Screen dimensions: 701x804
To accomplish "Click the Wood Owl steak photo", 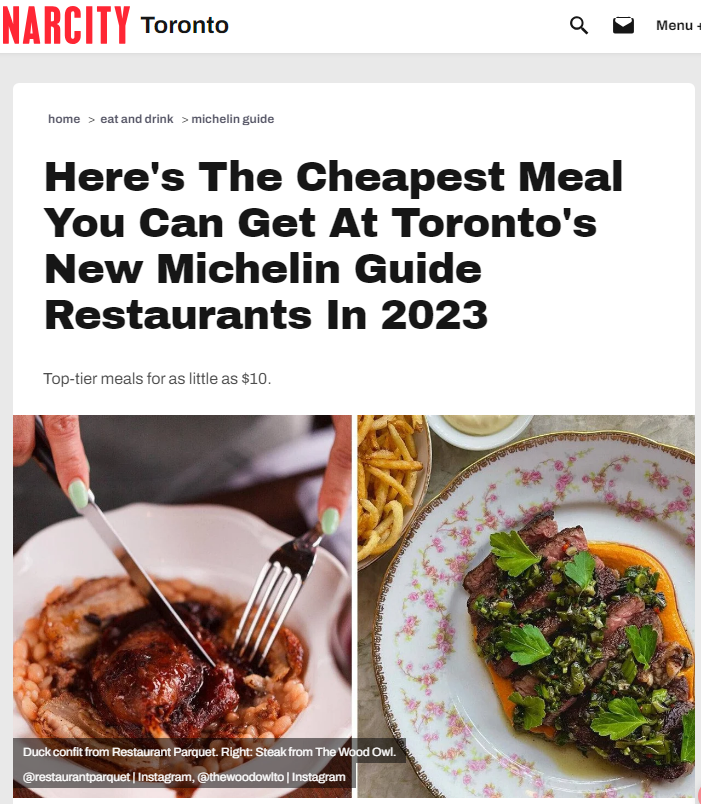I will [526, 606].
